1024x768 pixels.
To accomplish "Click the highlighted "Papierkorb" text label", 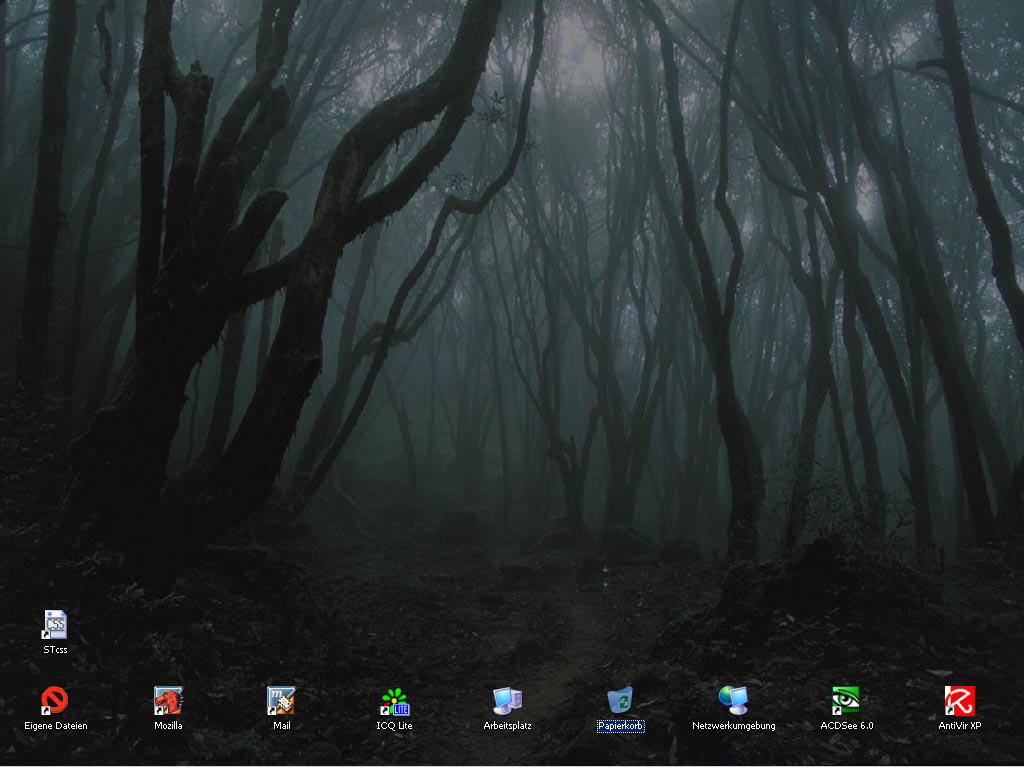I will [620, 726].
